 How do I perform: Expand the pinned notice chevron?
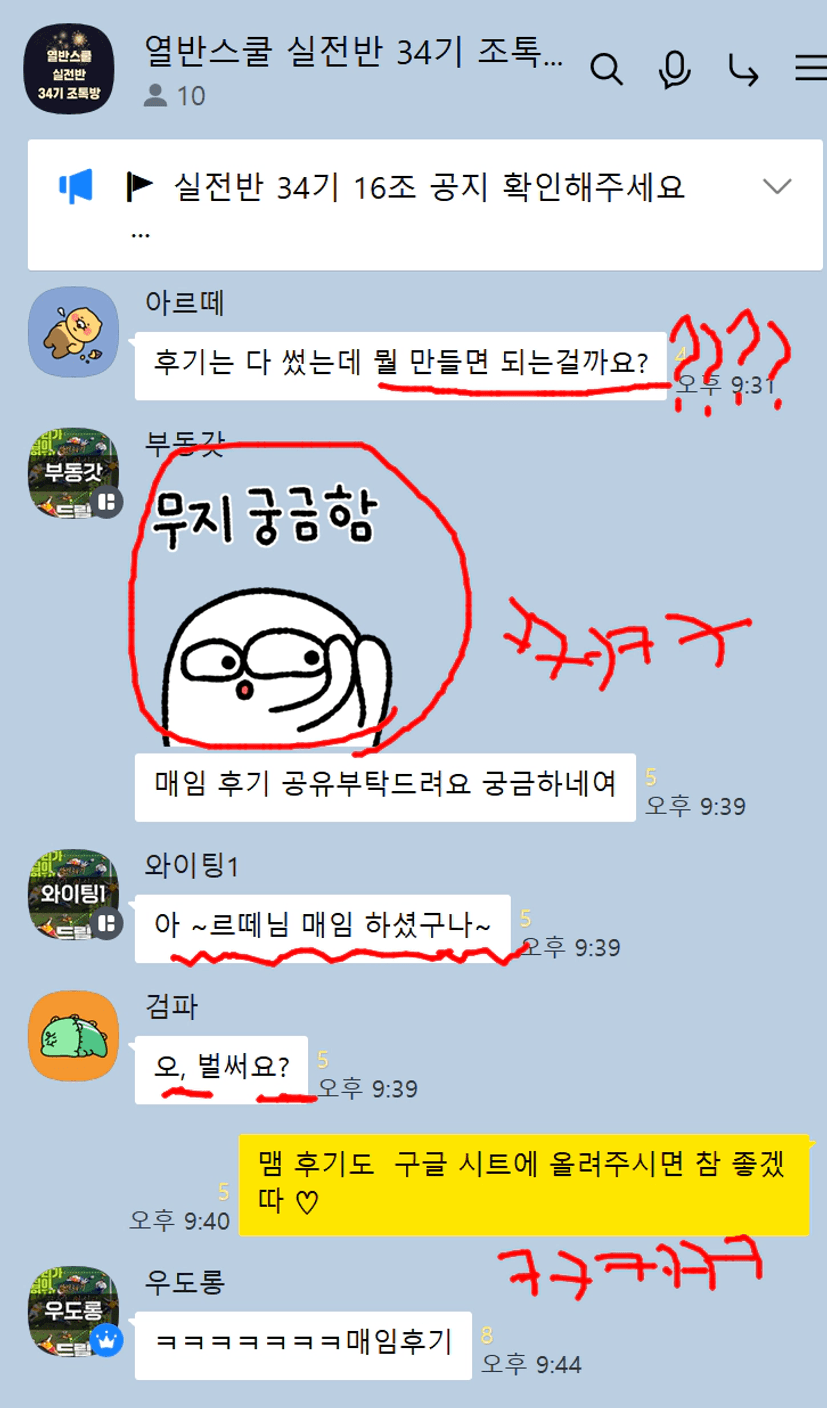777,186
